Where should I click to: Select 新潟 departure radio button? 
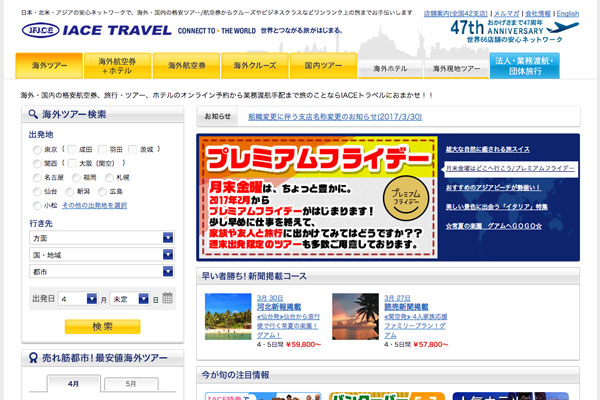tap(69, 192)
